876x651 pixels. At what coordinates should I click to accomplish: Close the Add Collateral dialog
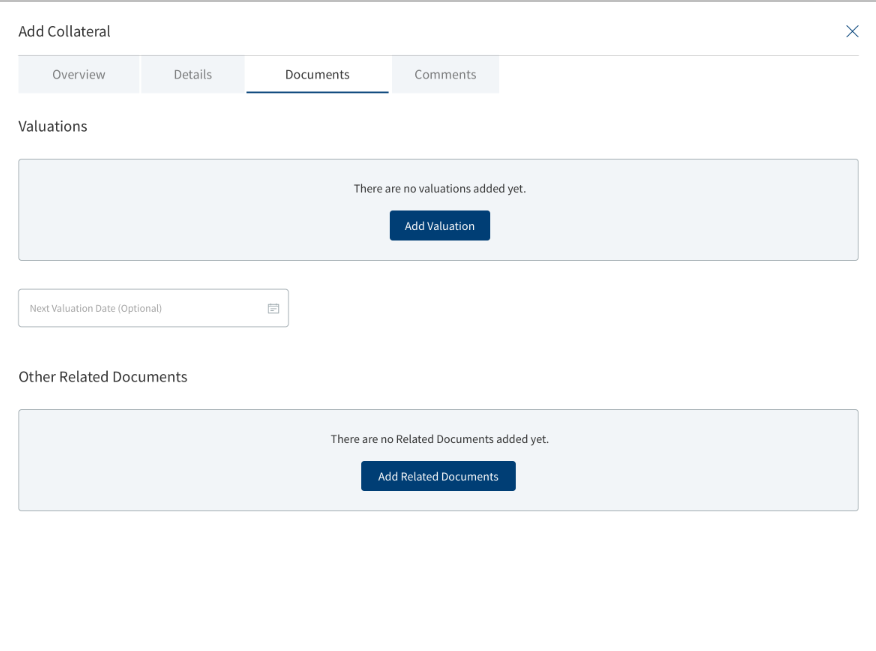click(x=852, y=31)
